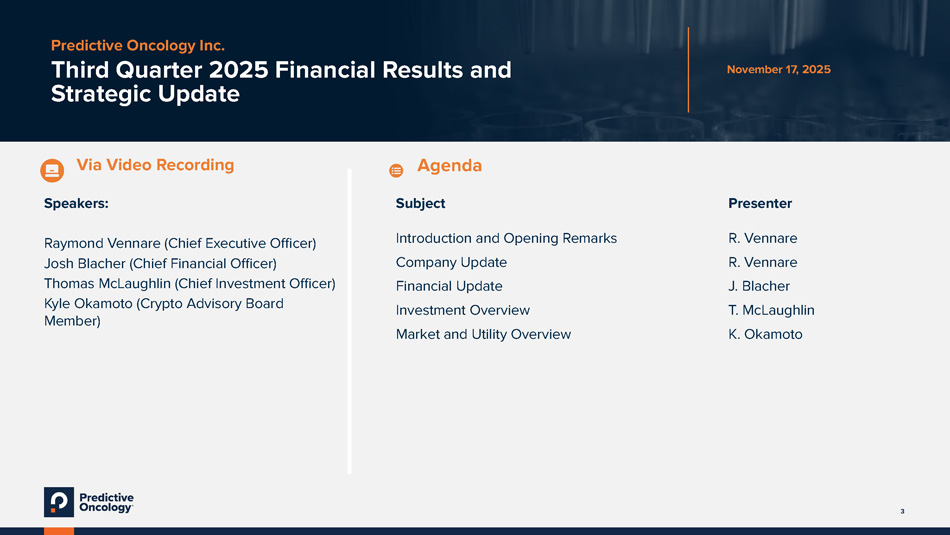The width and height of the screenshot is (950, 535).
Task: Click the orange agenda list icon
Action: (x=396, y=171)
